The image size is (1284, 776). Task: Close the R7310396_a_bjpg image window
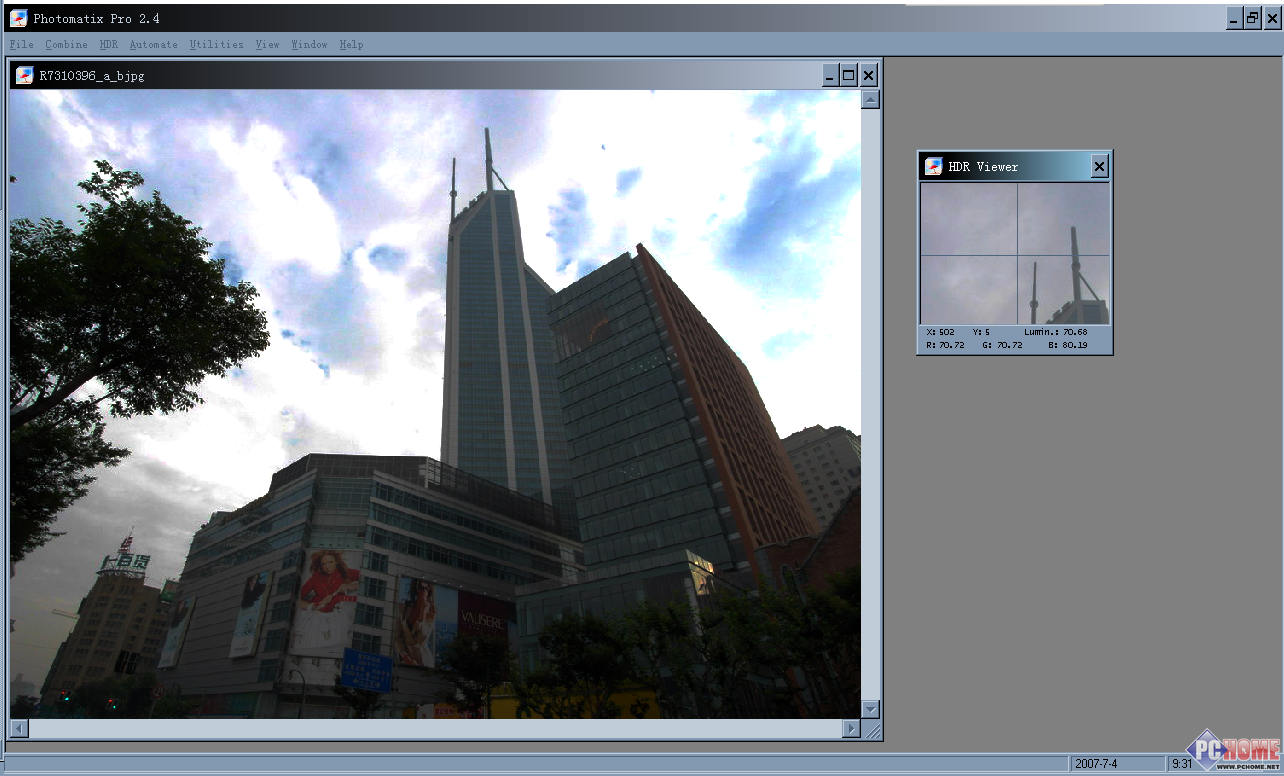(869, 75)
